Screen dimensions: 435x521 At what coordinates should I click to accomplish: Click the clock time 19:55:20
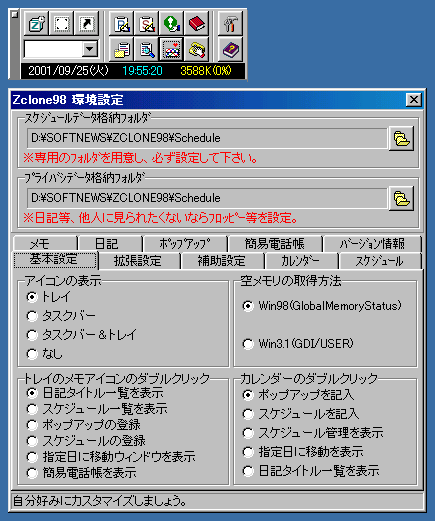coord(142,71)
